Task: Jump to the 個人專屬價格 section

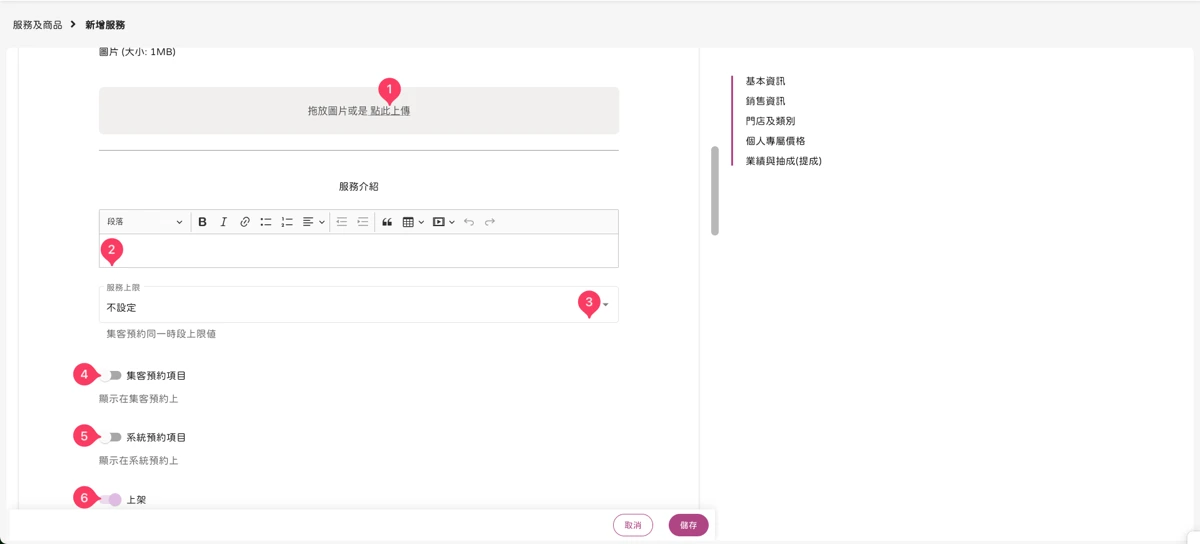Action: (775, 141)
